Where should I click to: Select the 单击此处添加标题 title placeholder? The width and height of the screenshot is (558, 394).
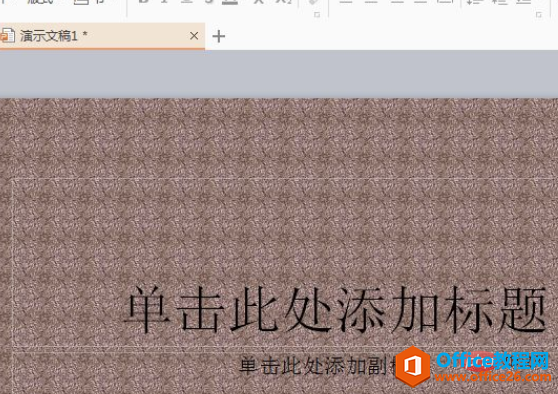pos(335,309)
